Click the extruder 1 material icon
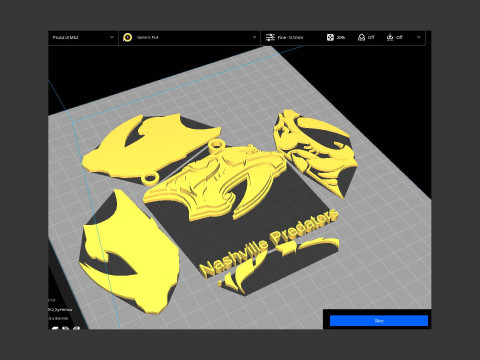Screen dimensions: 480x360 127,38
